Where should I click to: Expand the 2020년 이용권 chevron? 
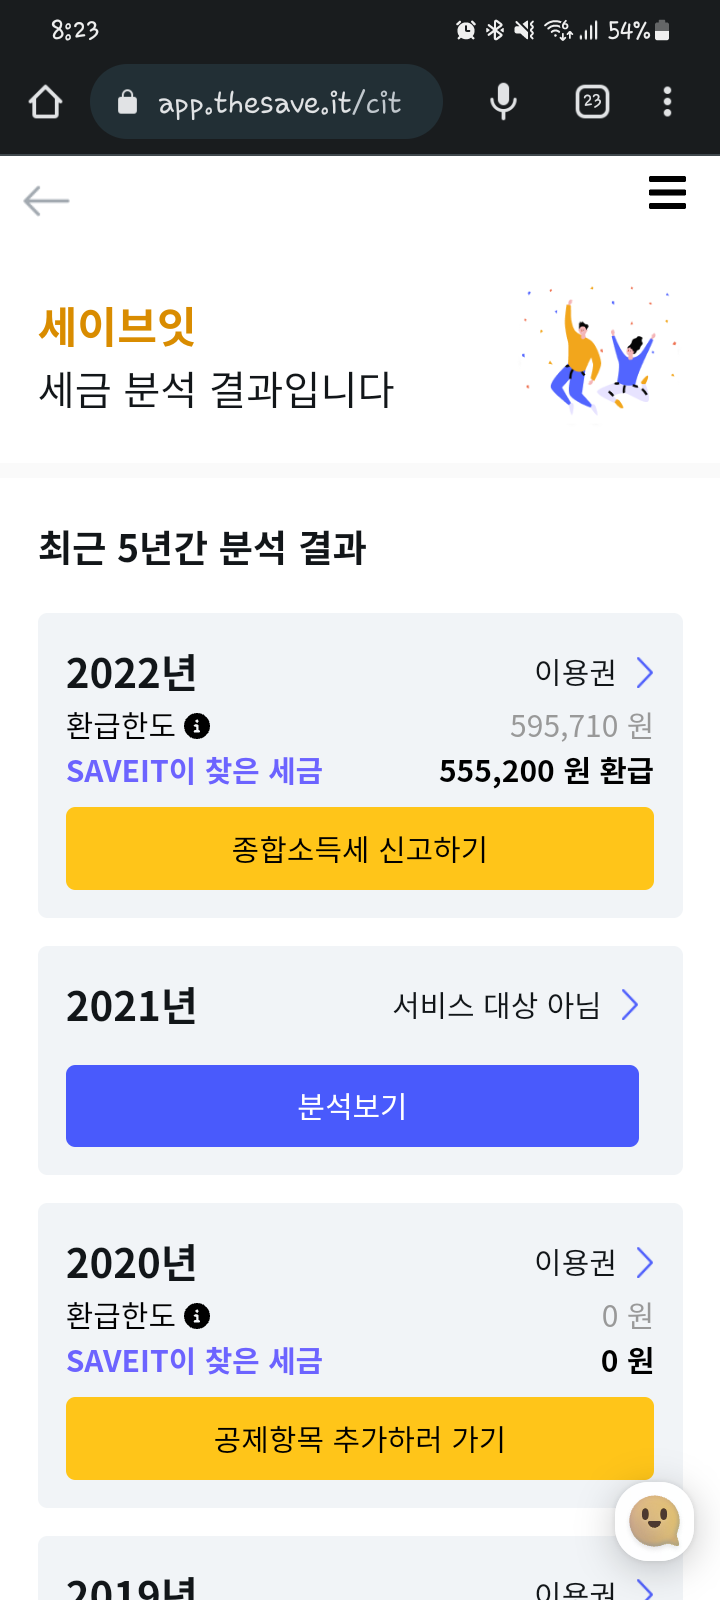(645, 1263)
